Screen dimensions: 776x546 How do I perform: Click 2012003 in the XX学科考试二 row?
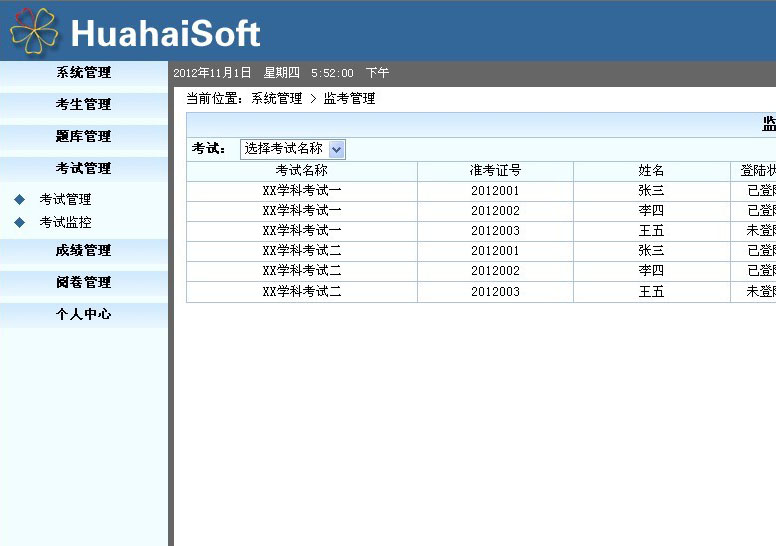click(495, 292)
